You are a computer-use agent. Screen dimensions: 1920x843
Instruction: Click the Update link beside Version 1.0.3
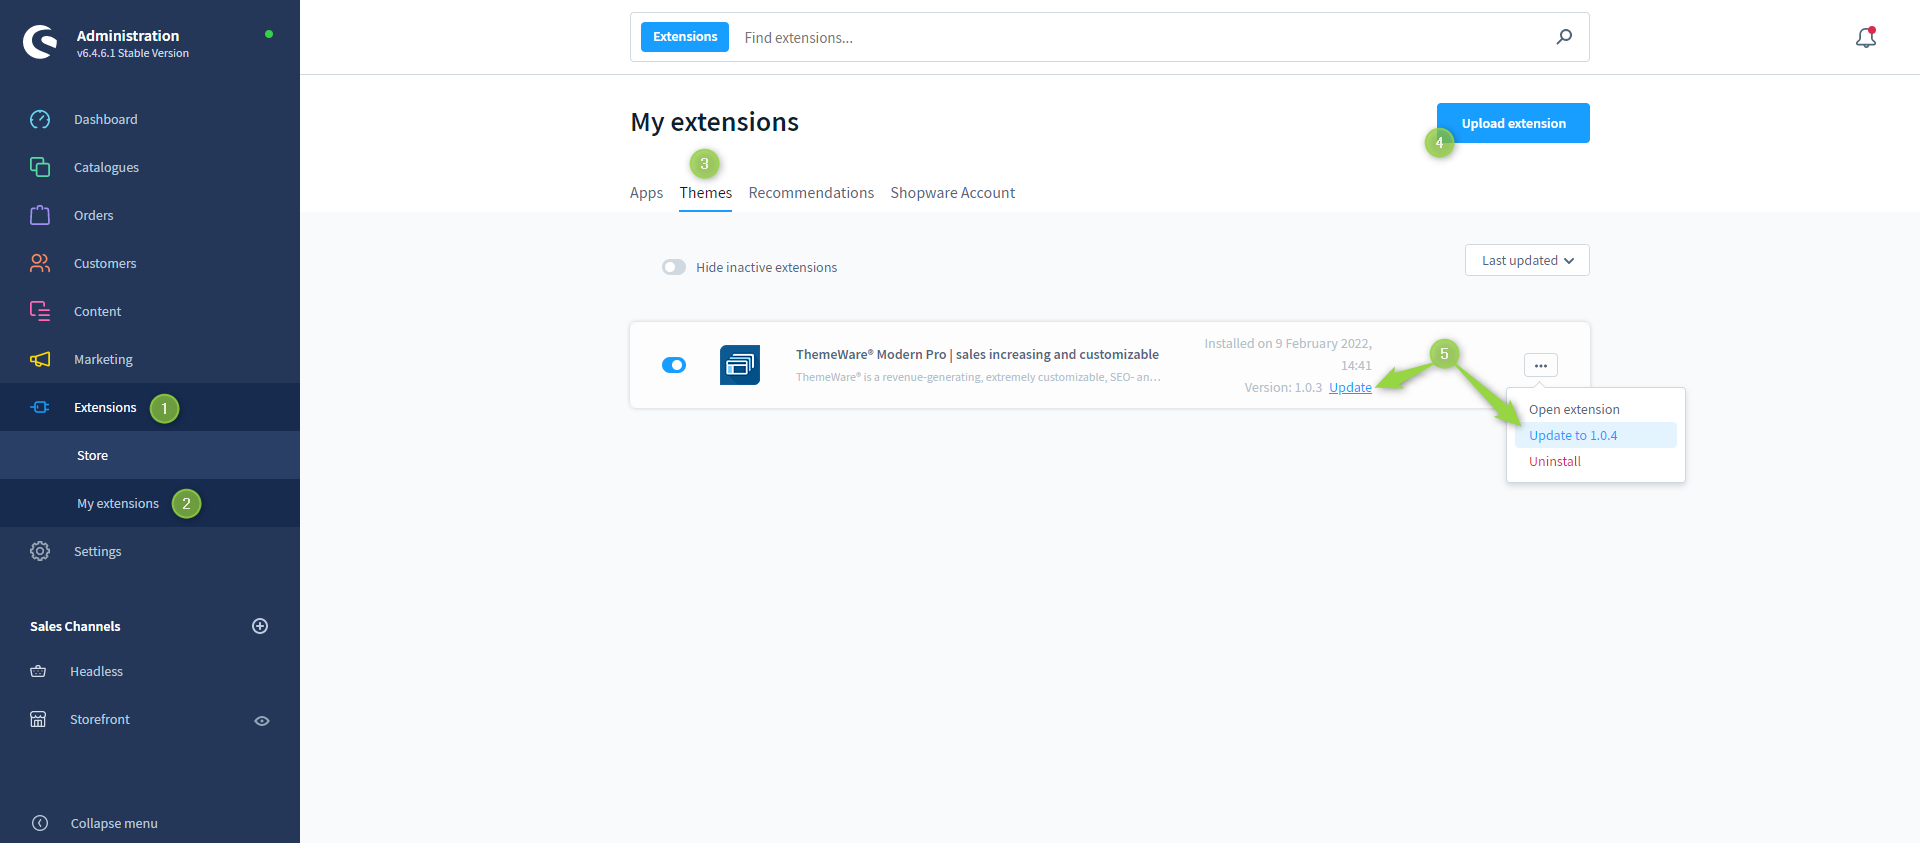tap(1350, 388)
